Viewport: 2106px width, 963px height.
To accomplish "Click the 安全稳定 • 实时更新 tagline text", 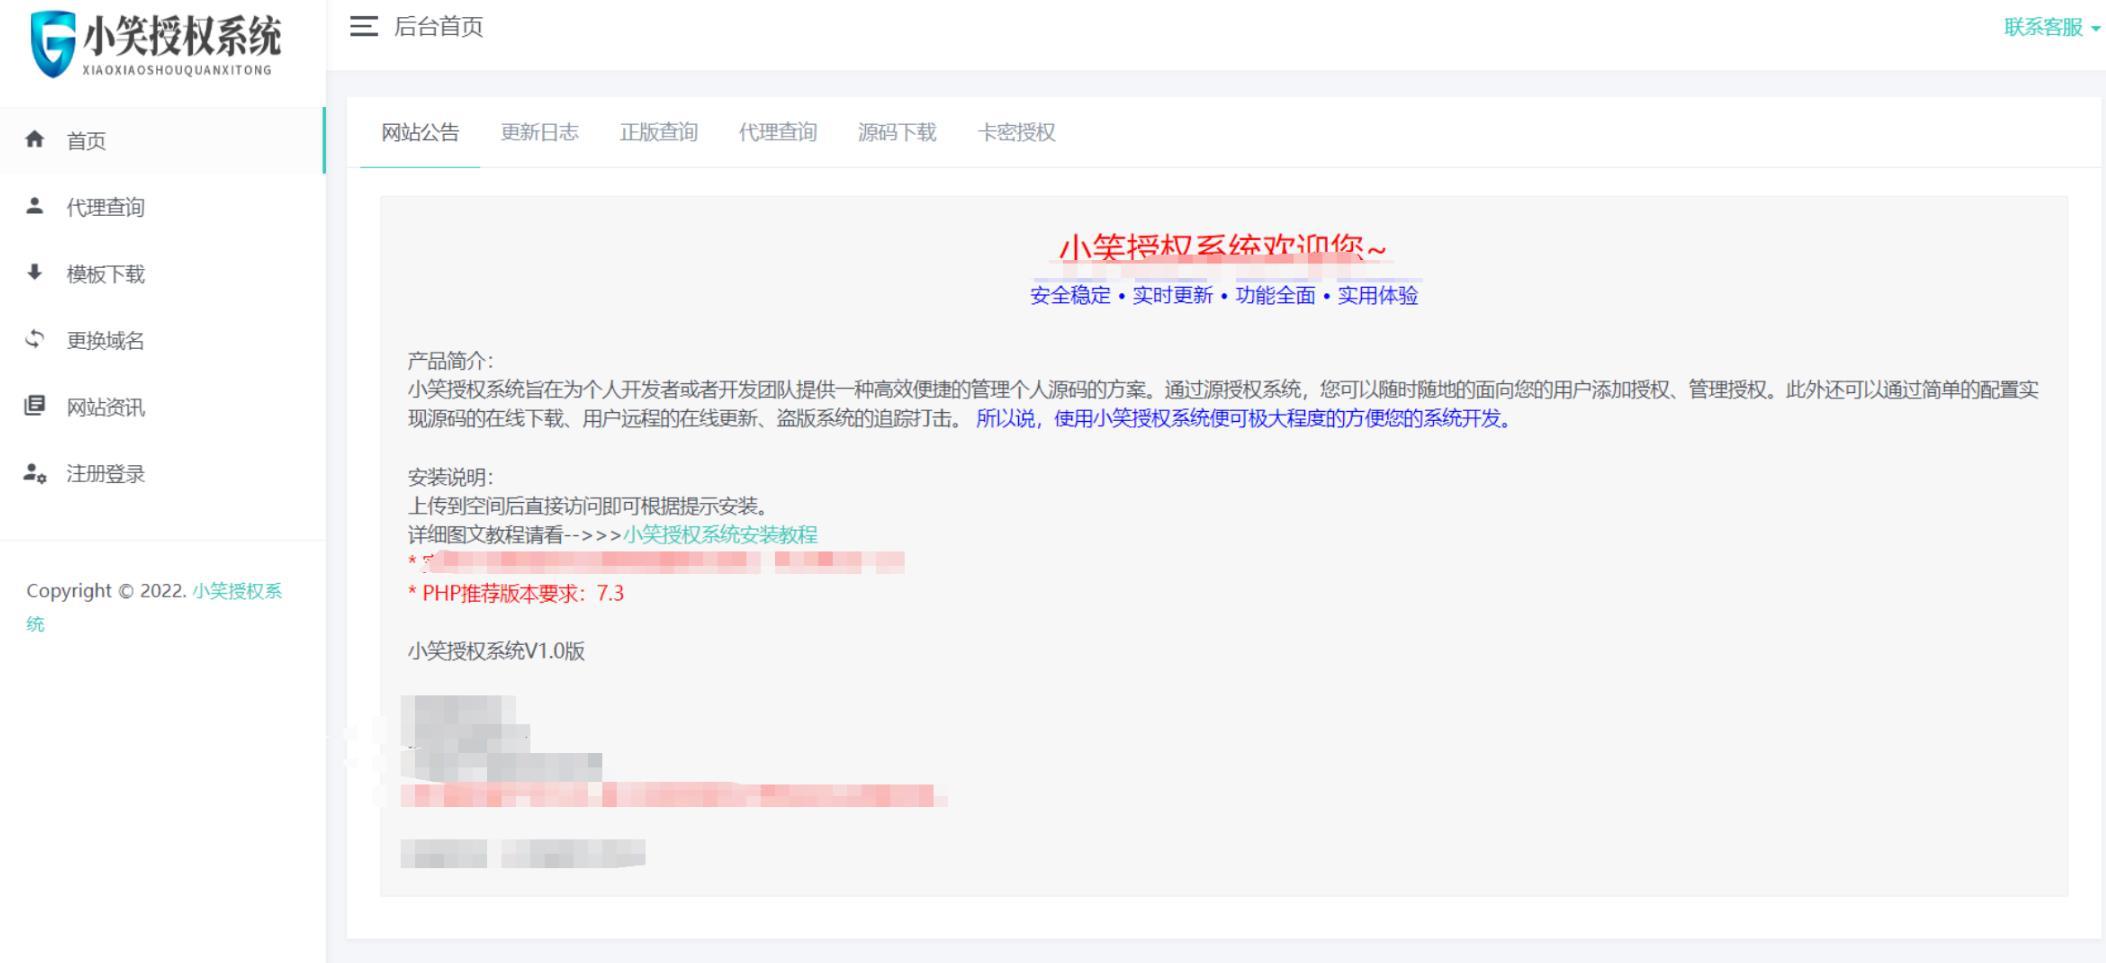I will [x=1224, y=295].
